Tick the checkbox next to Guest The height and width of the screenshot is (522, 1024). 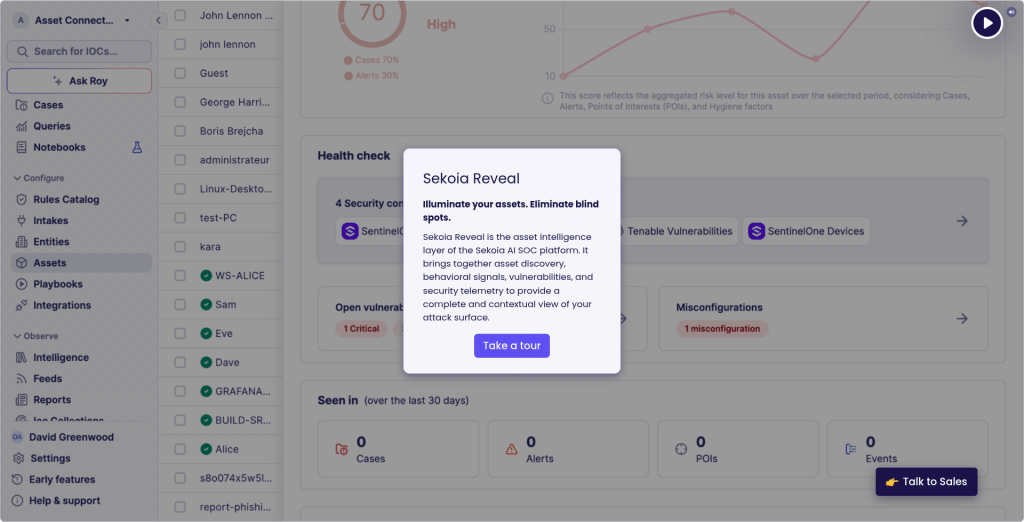click(x=180, y=73)
